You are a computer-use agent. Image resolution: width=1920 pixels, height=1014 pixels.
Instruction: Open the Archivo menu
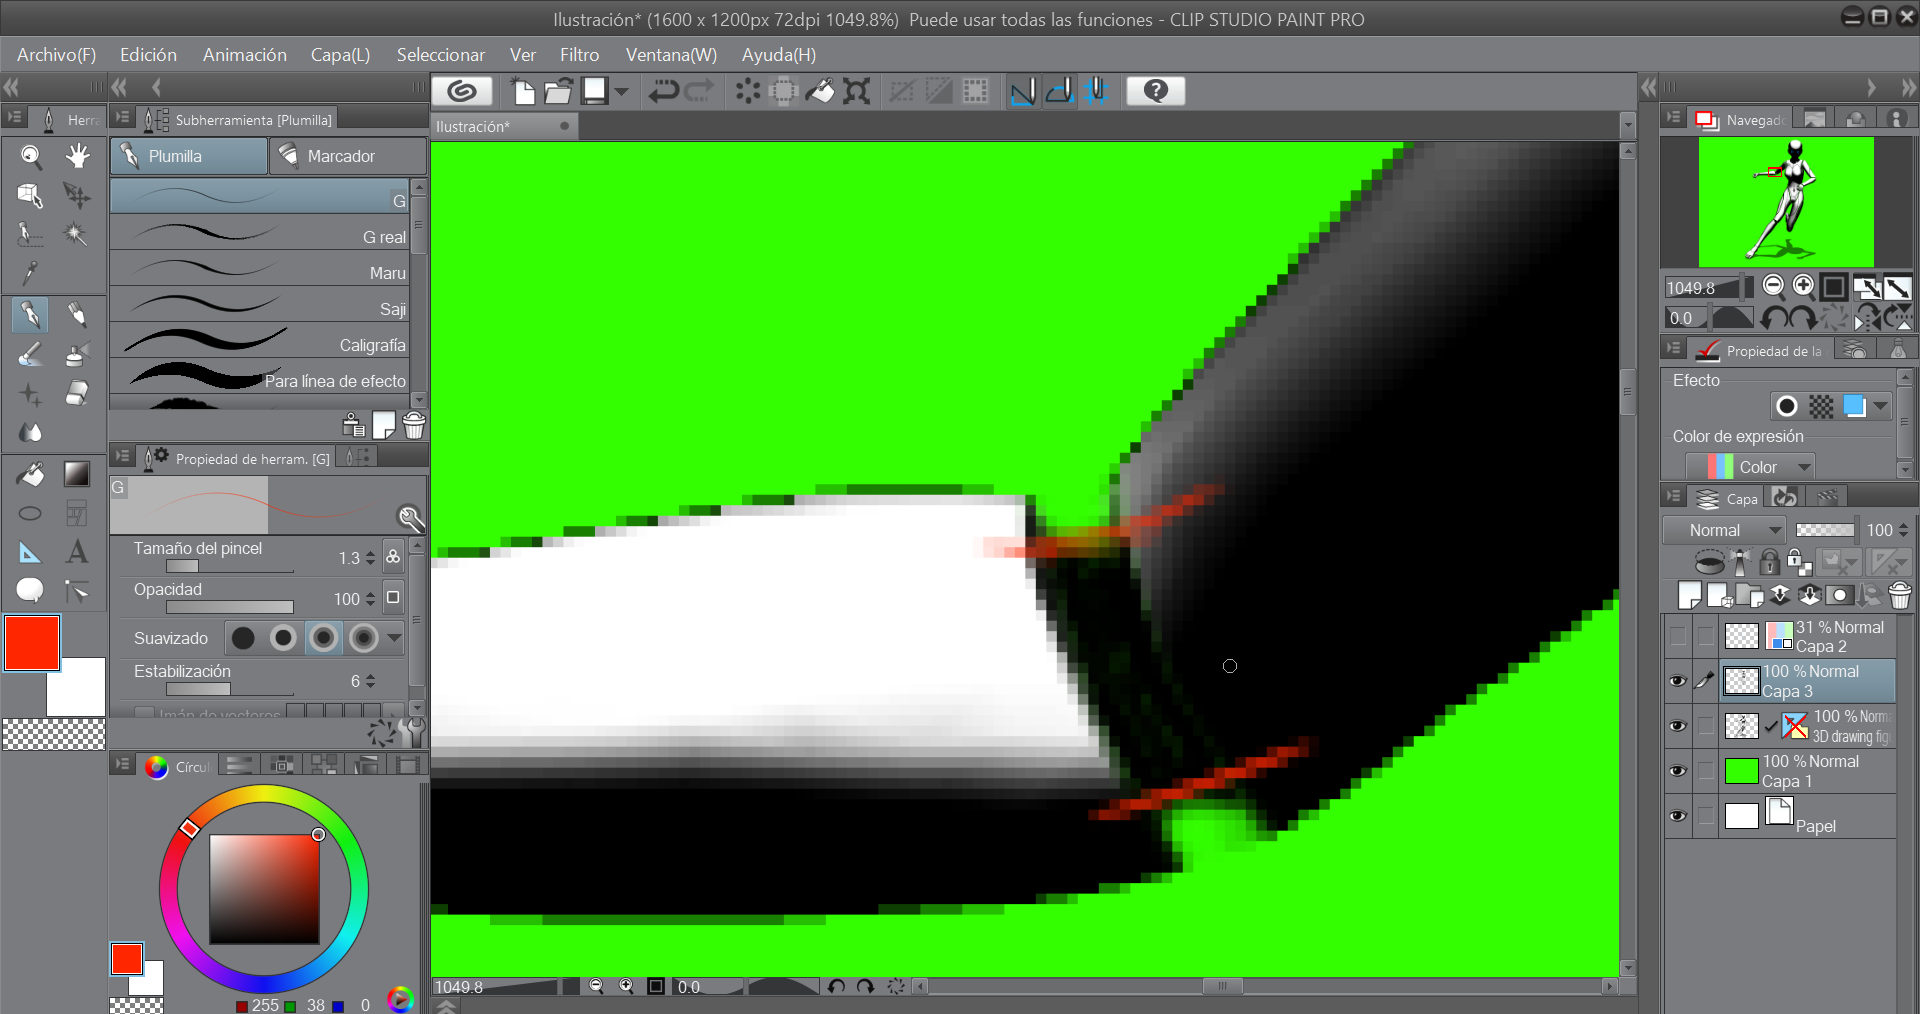(x=56, y=55)
